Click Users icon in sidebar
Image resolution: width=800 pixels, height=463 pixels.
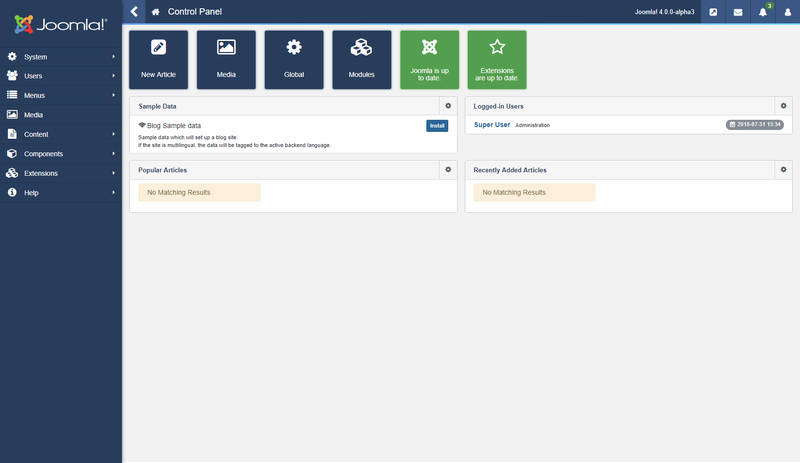click(12, 76)
